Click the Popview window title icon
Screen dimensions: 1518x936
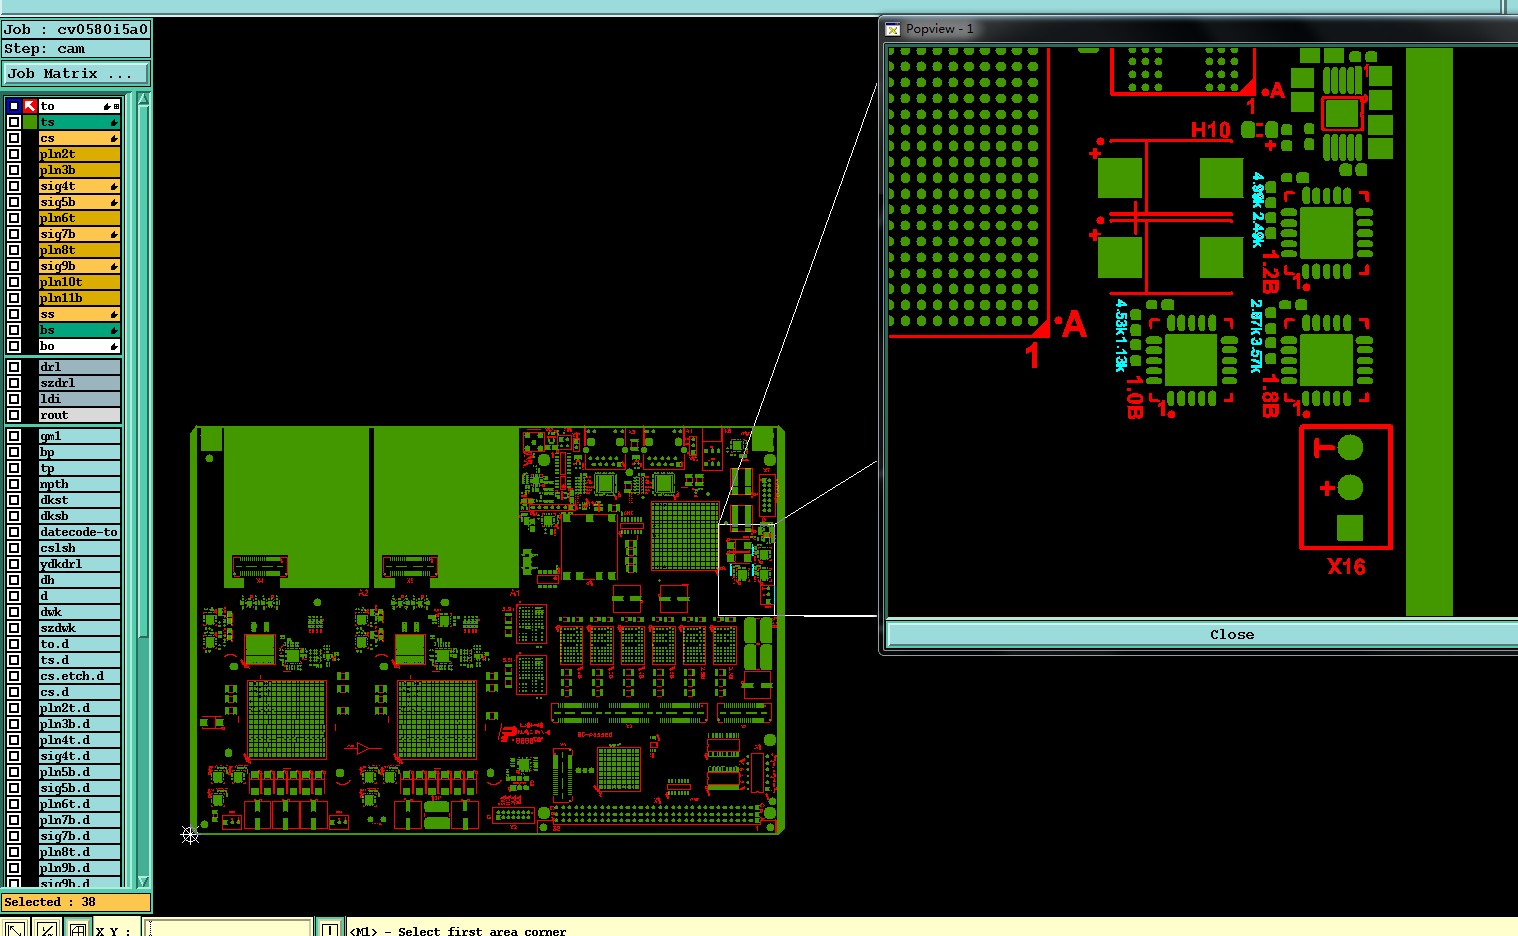[x=894, y=29]
